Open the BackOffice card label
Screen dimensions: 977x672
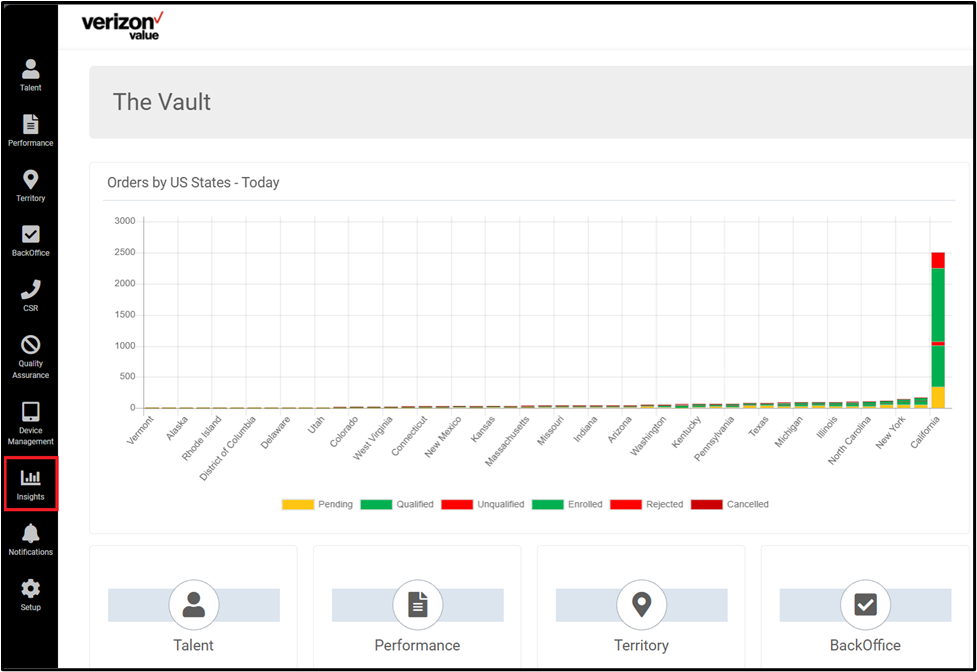click(x=865, y=645)
